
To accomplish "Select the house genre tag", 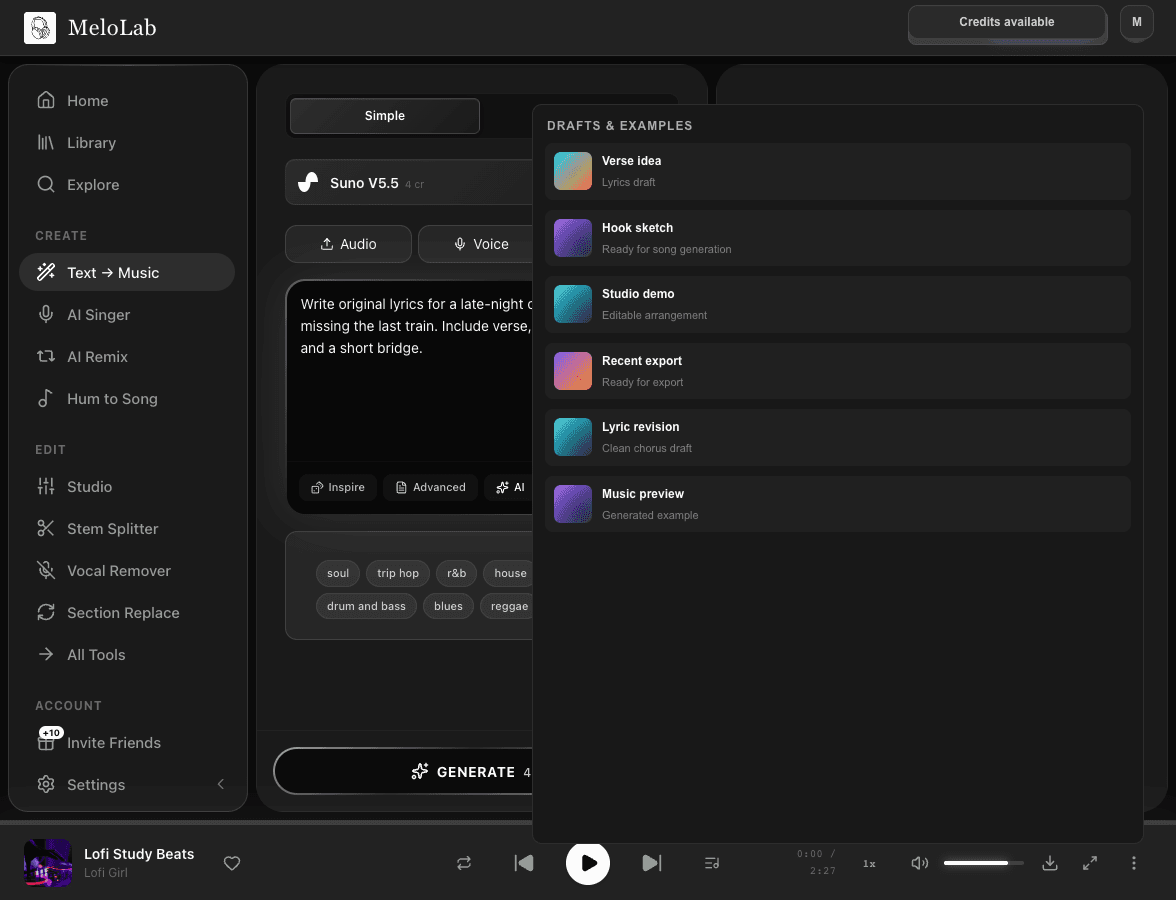I will coord(509,573).
